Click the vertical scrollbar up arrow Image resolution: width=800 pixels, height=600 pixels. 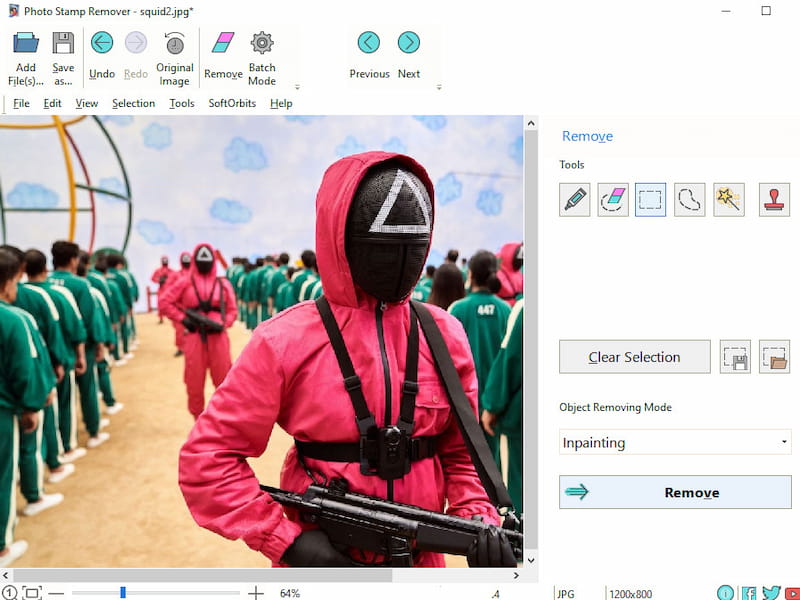531,123
